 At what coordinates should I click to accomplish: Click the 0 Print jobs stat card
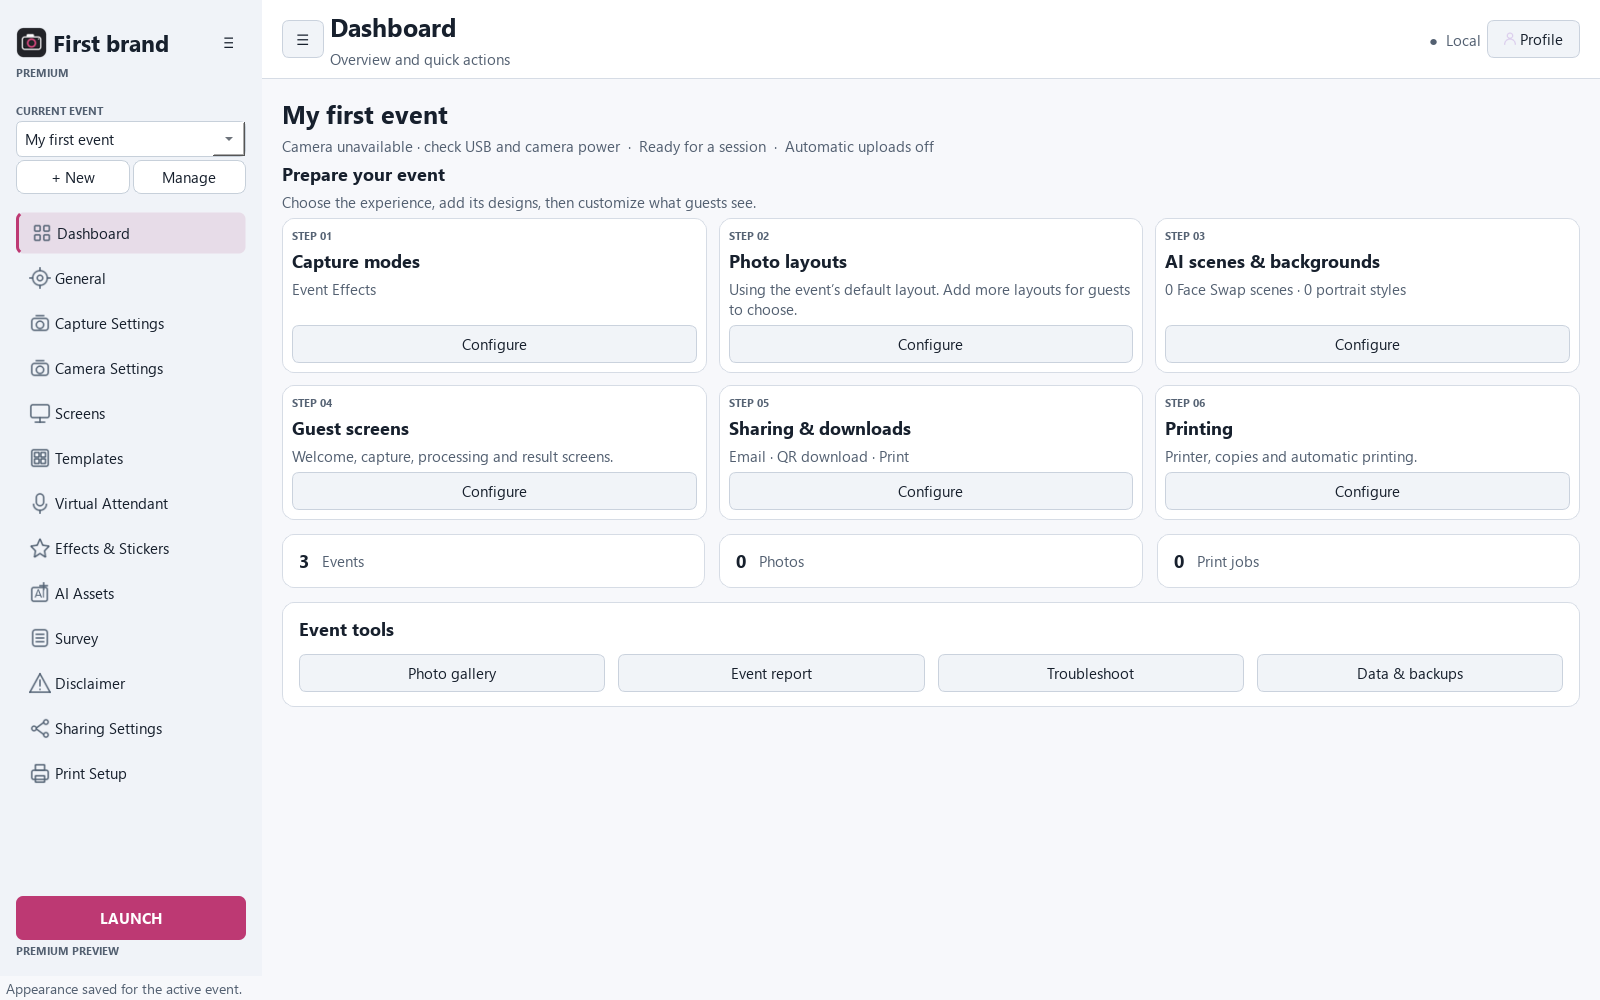pos(1368,561)
